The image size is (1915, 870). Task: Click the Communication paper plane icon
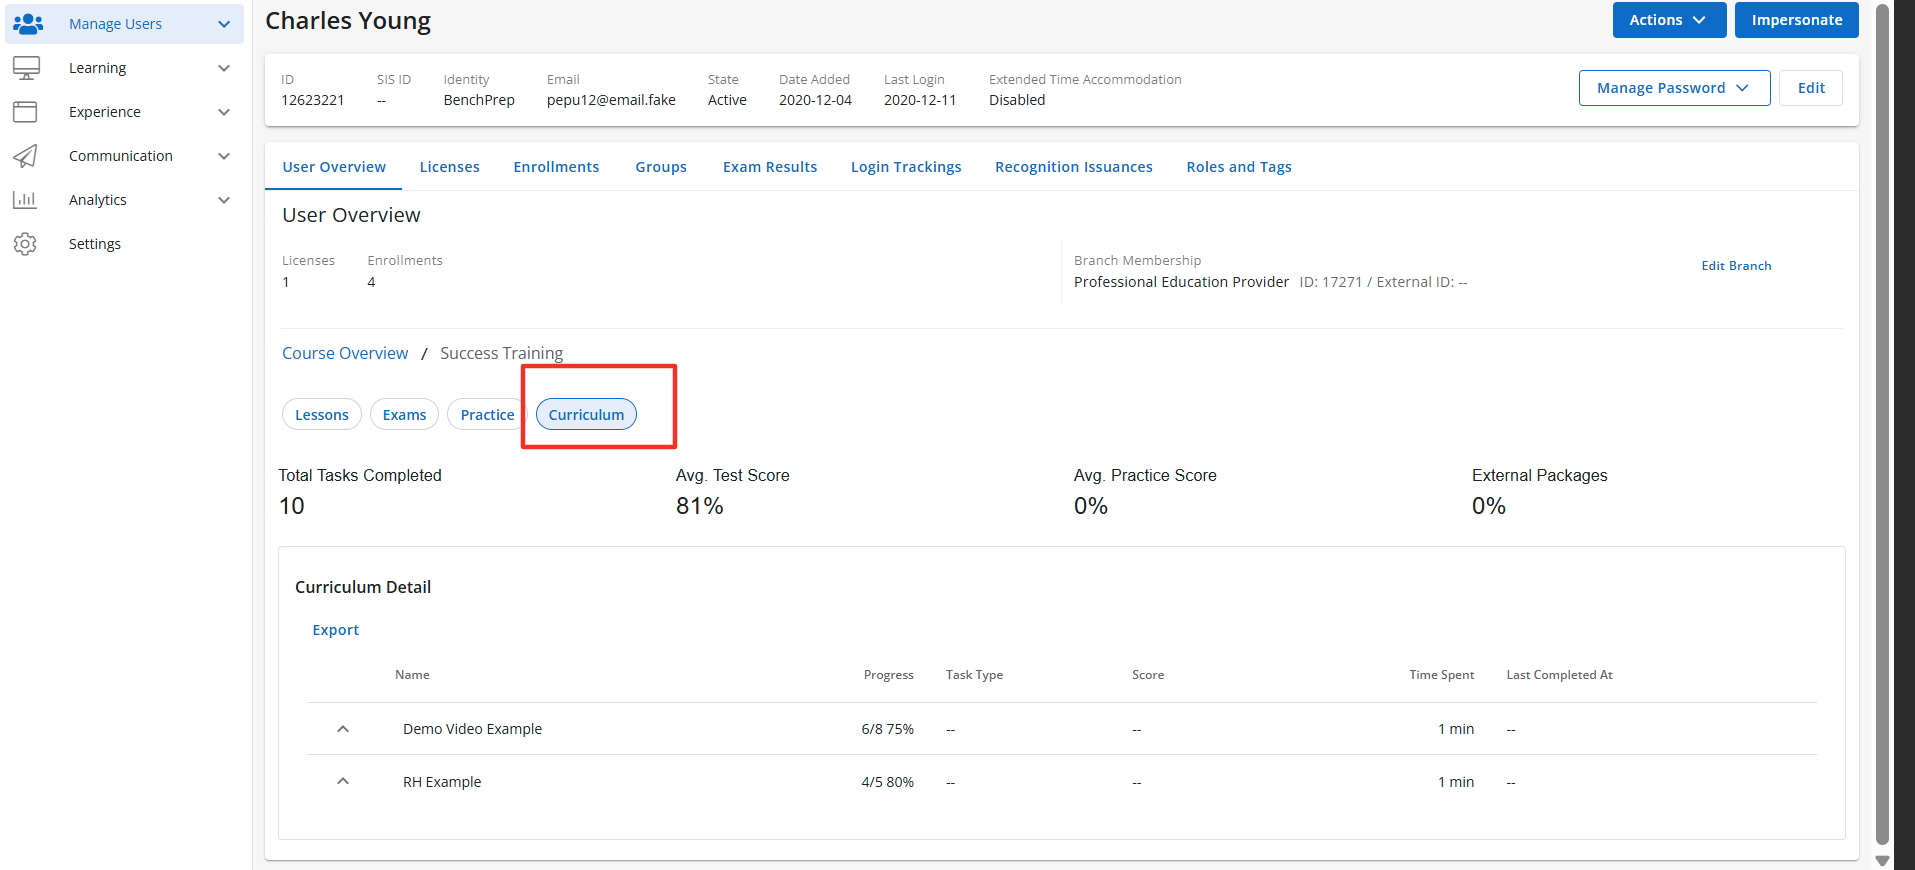tap(26, 156)
